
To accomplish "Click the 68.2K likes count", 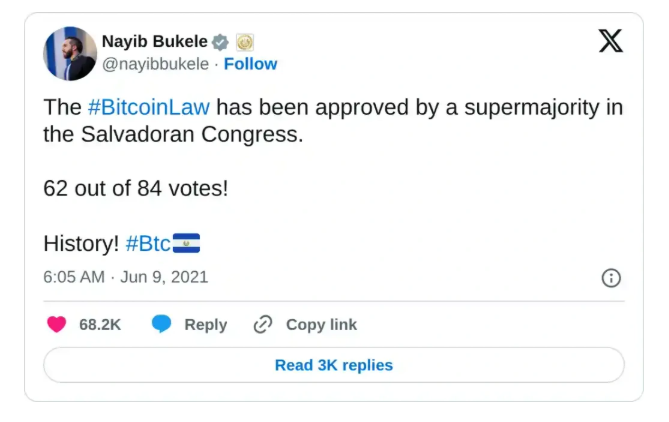I will pyautogui.click(x=100, y=325).
